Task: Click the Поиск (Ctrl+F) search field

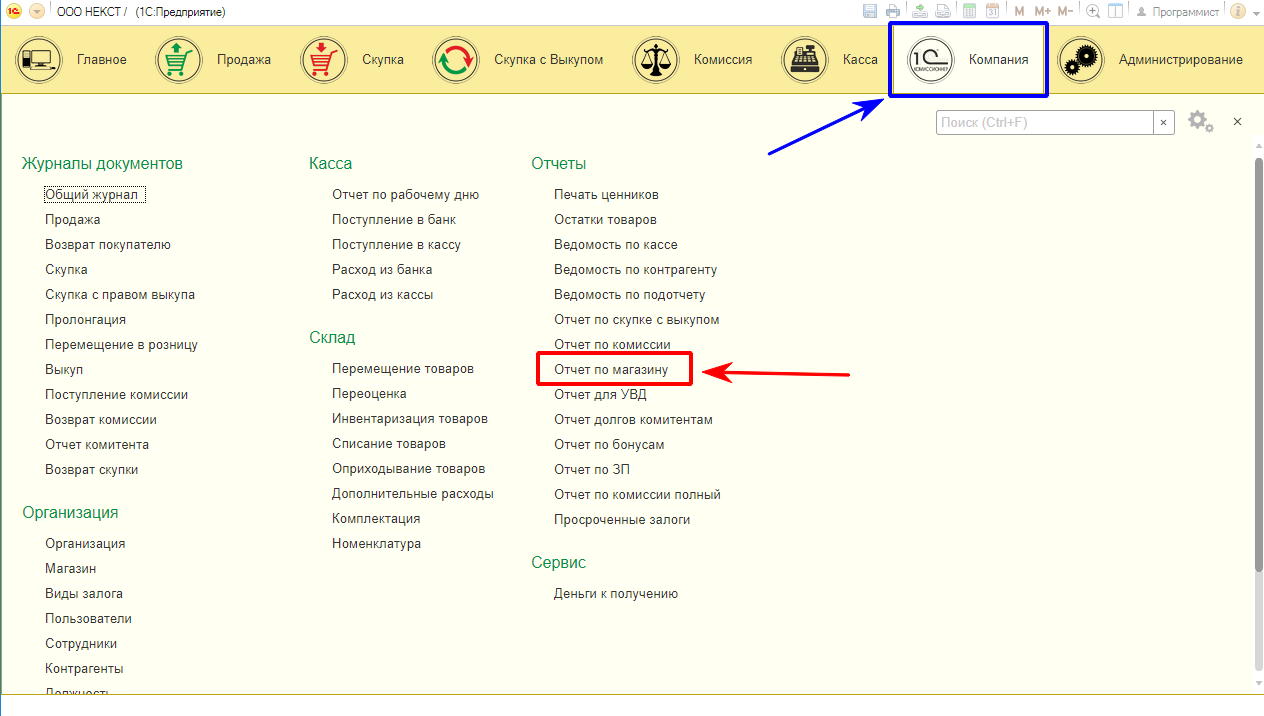Action: (1044, 122)
